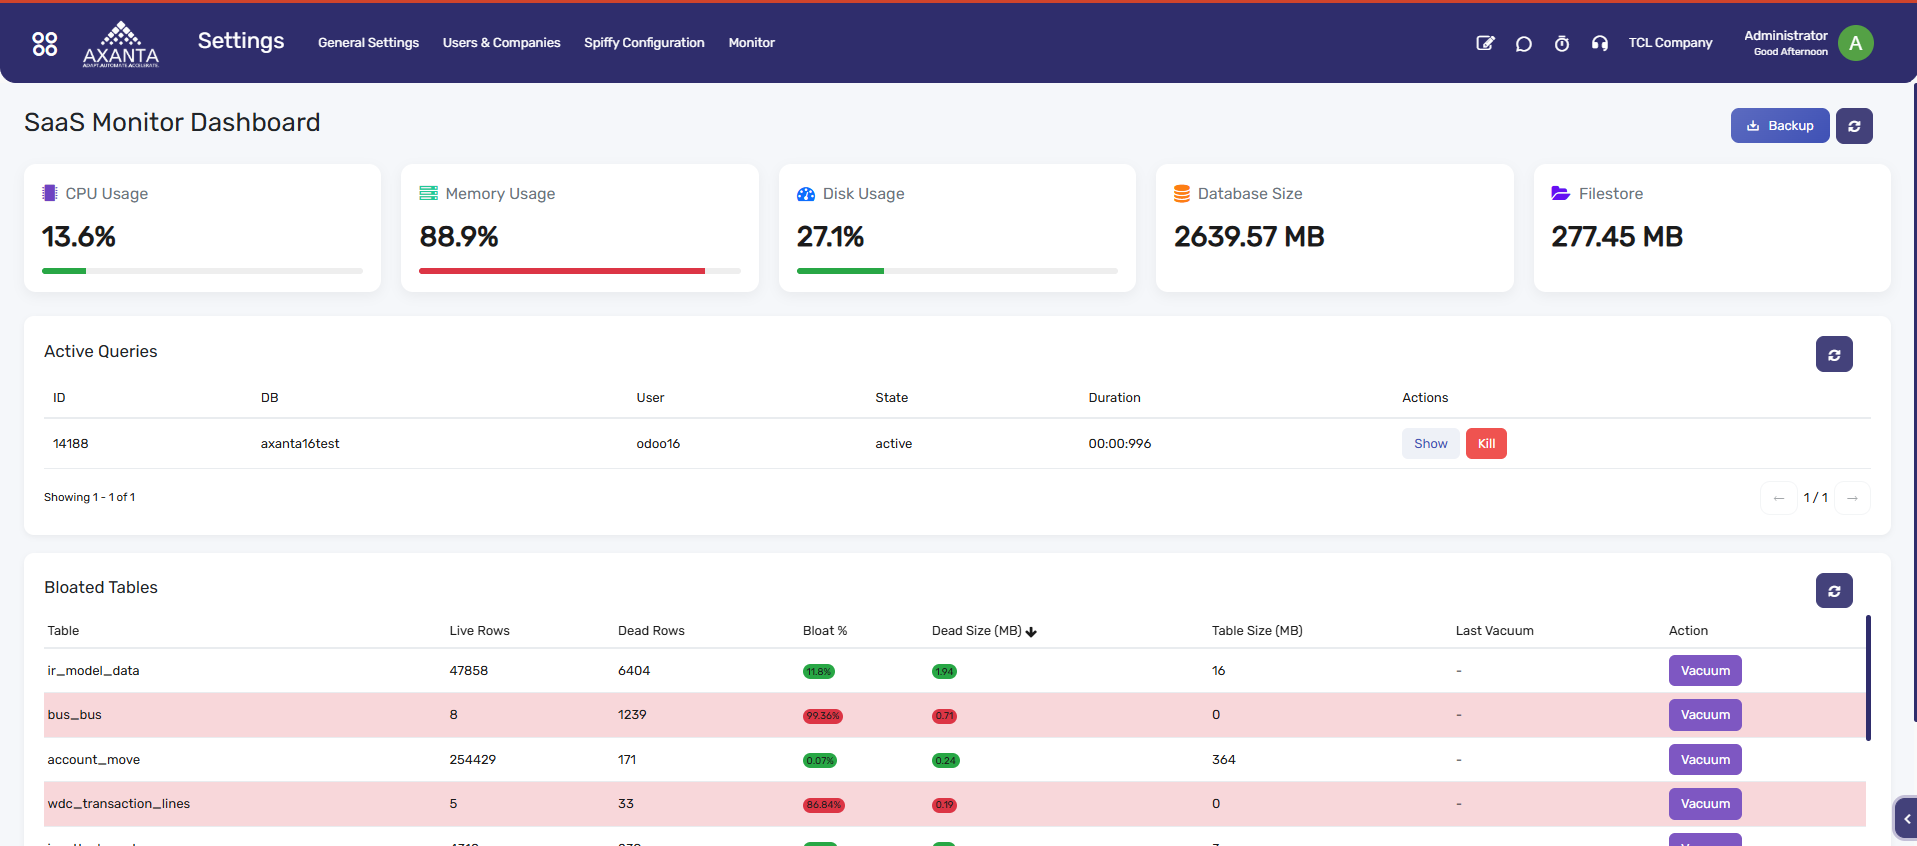Screen dimensions: 1917x846
Task: Click the Memory Usage progress bar
Action: click(x=579, y=271)
